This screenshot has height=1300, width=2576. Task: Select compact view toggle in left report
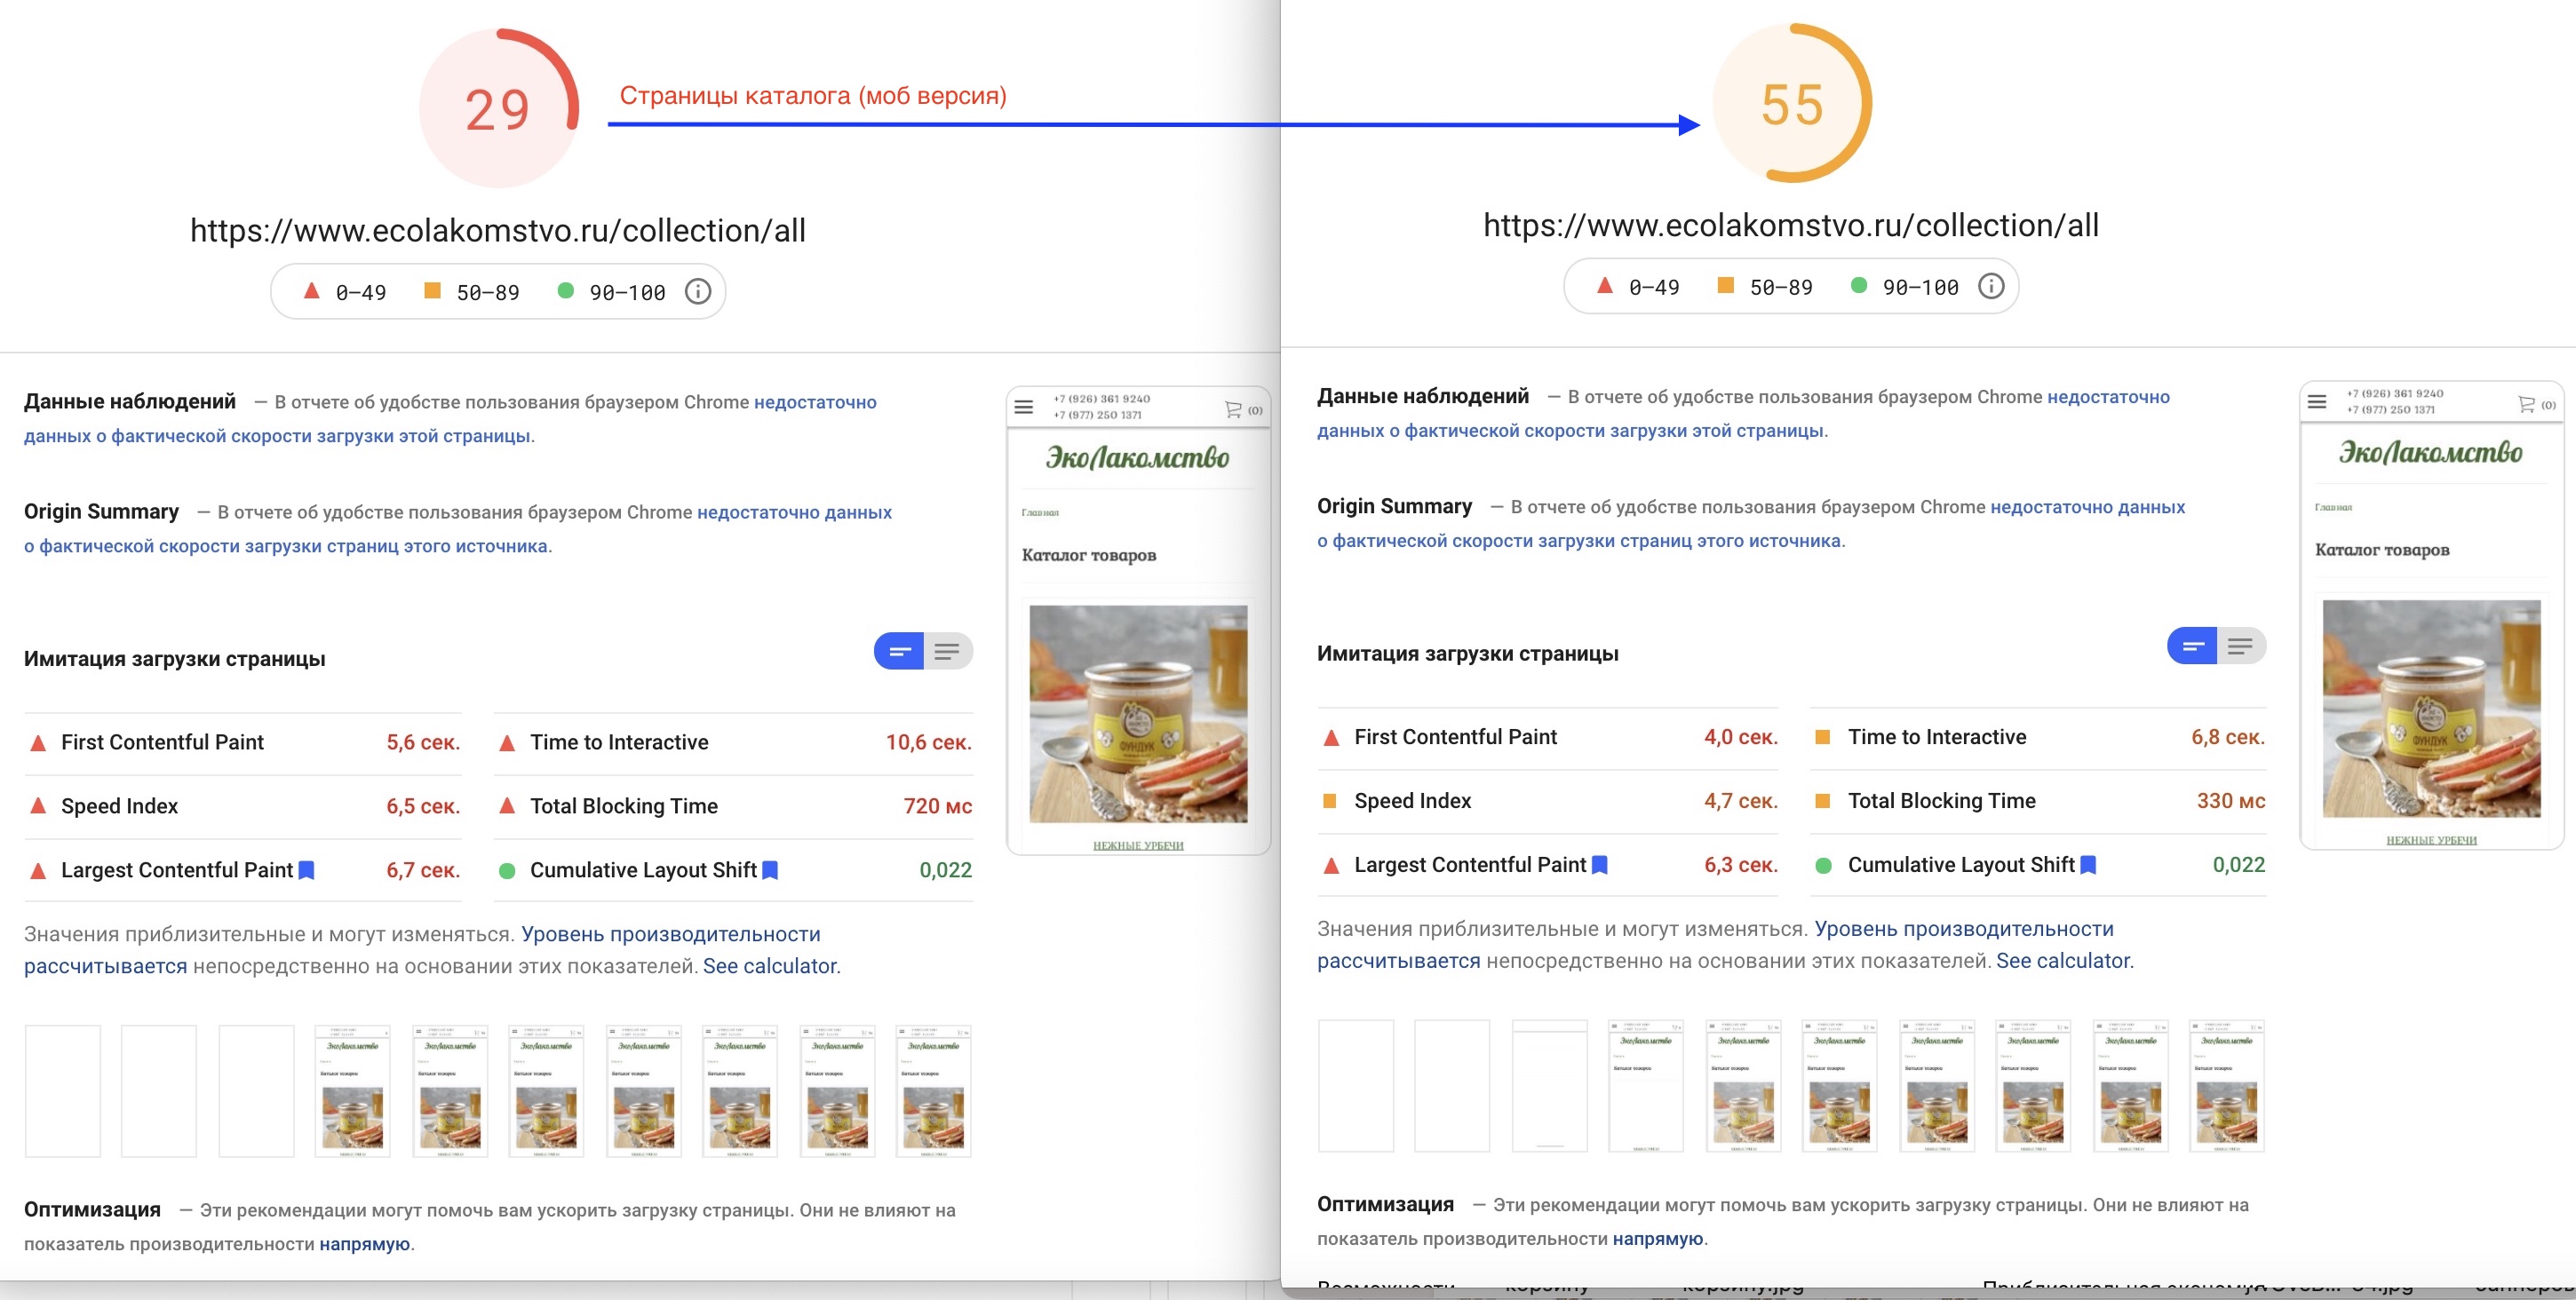click(x=899, y=652)
